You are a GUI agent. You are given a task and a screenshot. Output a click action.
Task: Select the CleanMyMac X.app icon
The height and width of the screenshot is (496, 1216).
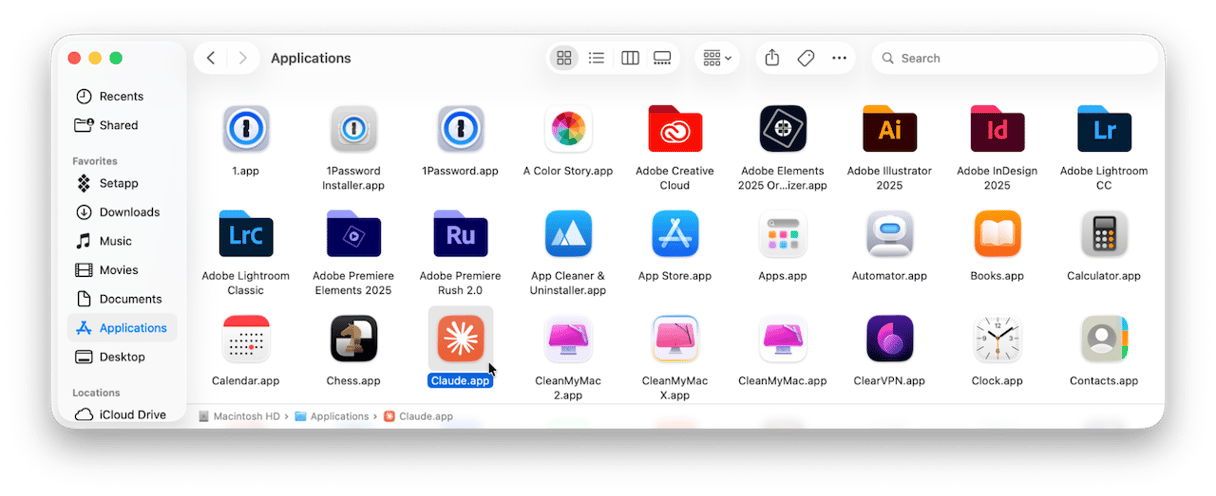point(675,339)
